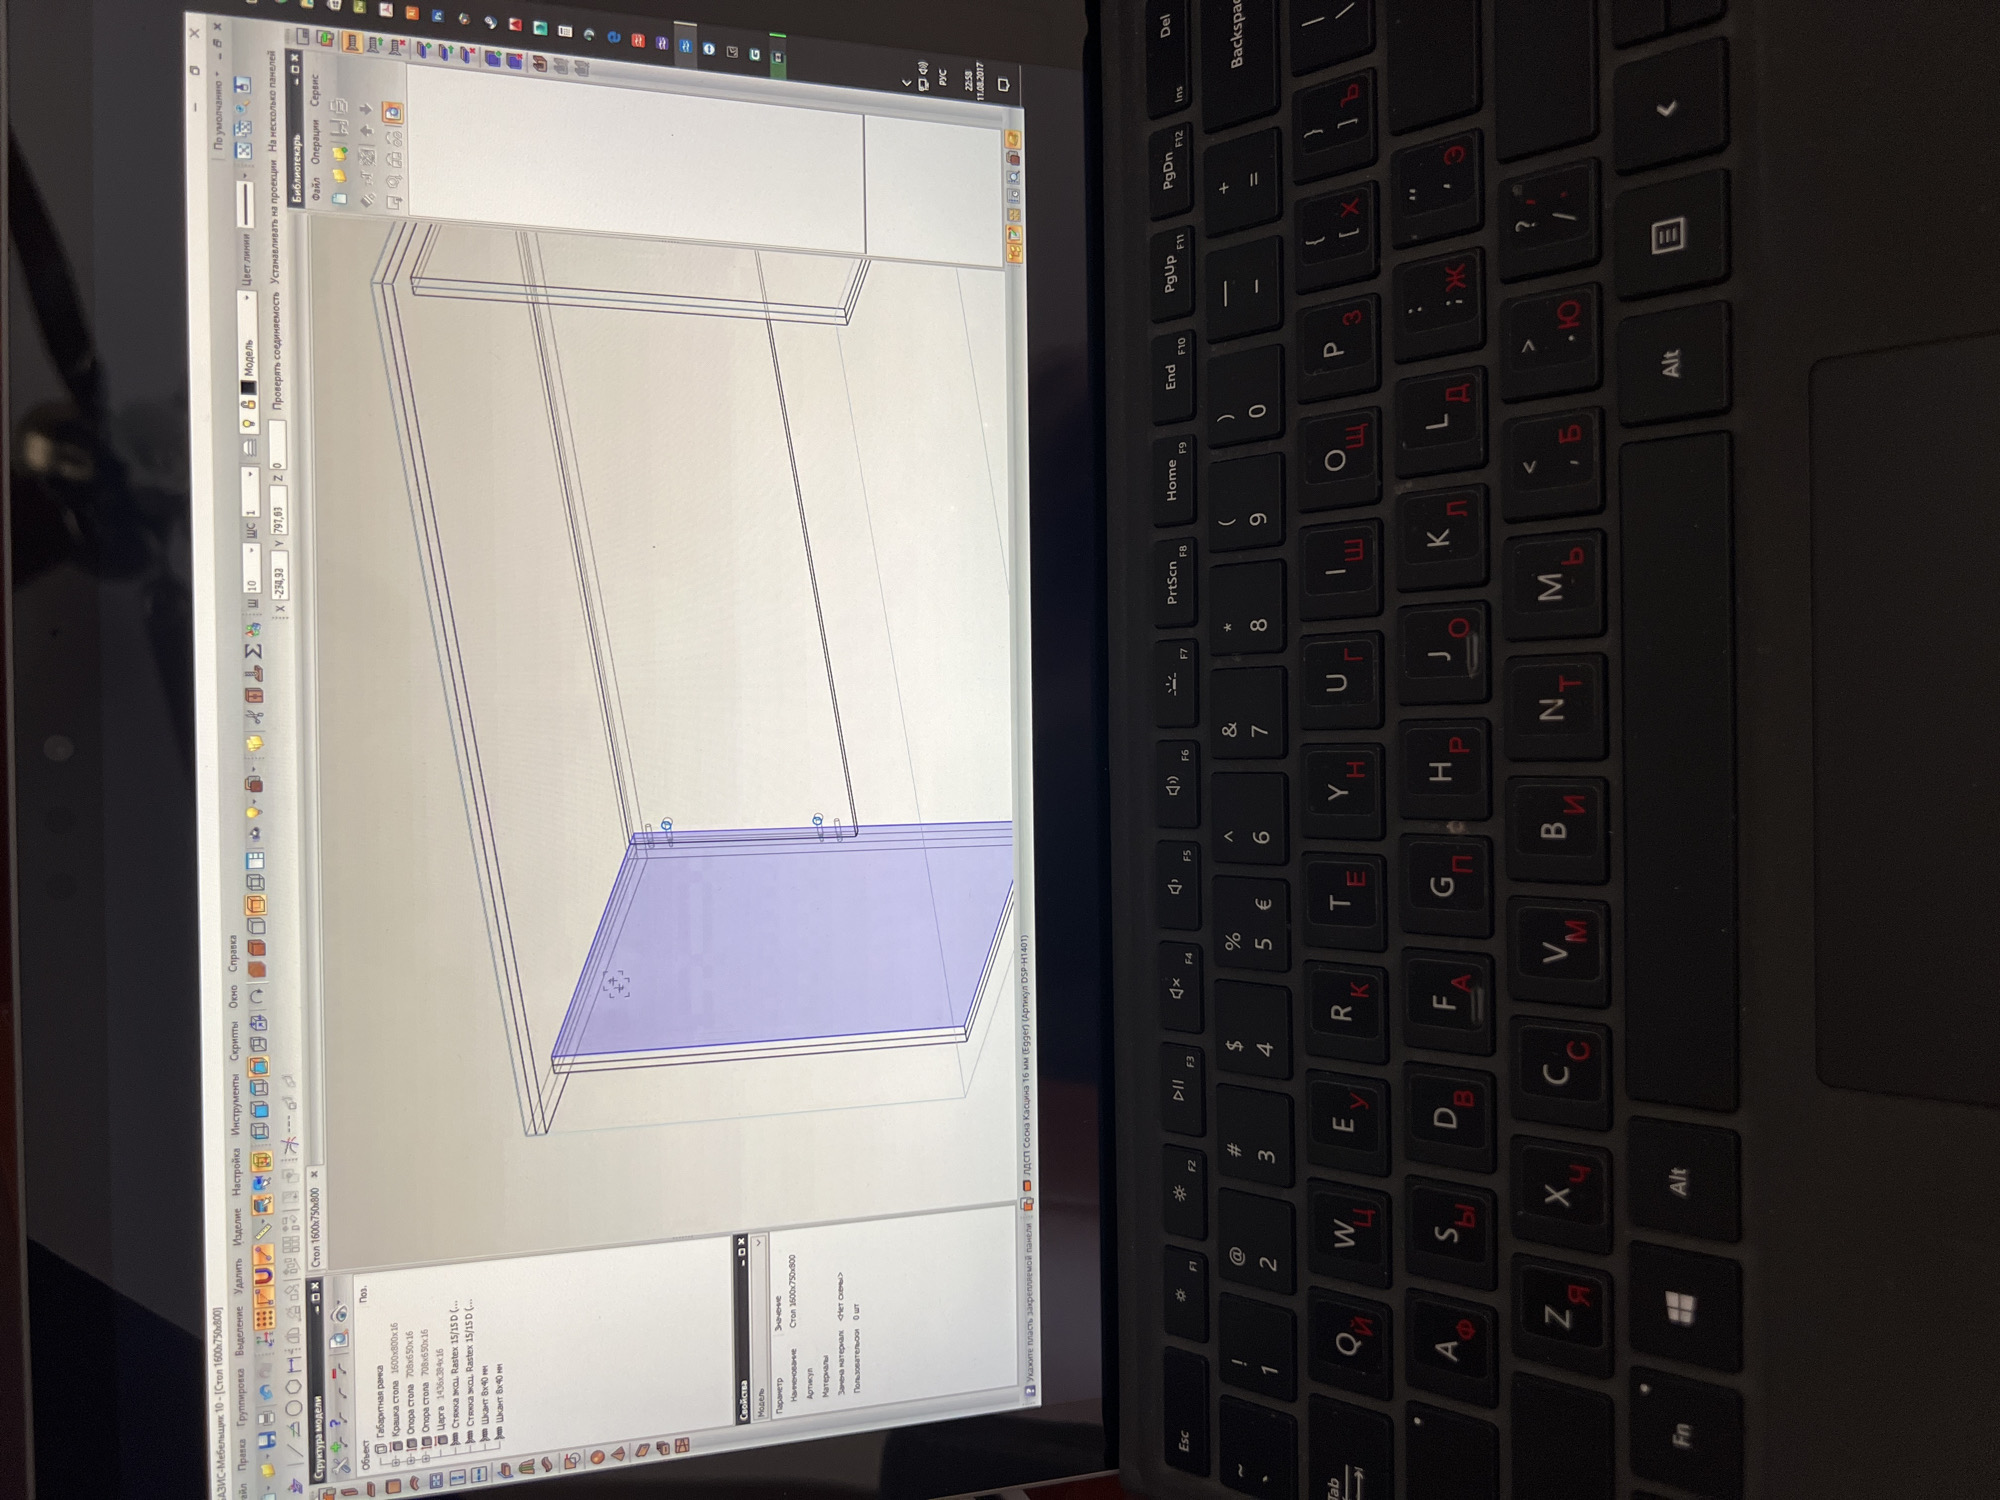The width and height of the screenshot is (2000, 1500).
Task: Open Сервис menu in Библиотекарь panel
Action: (315, 90)
